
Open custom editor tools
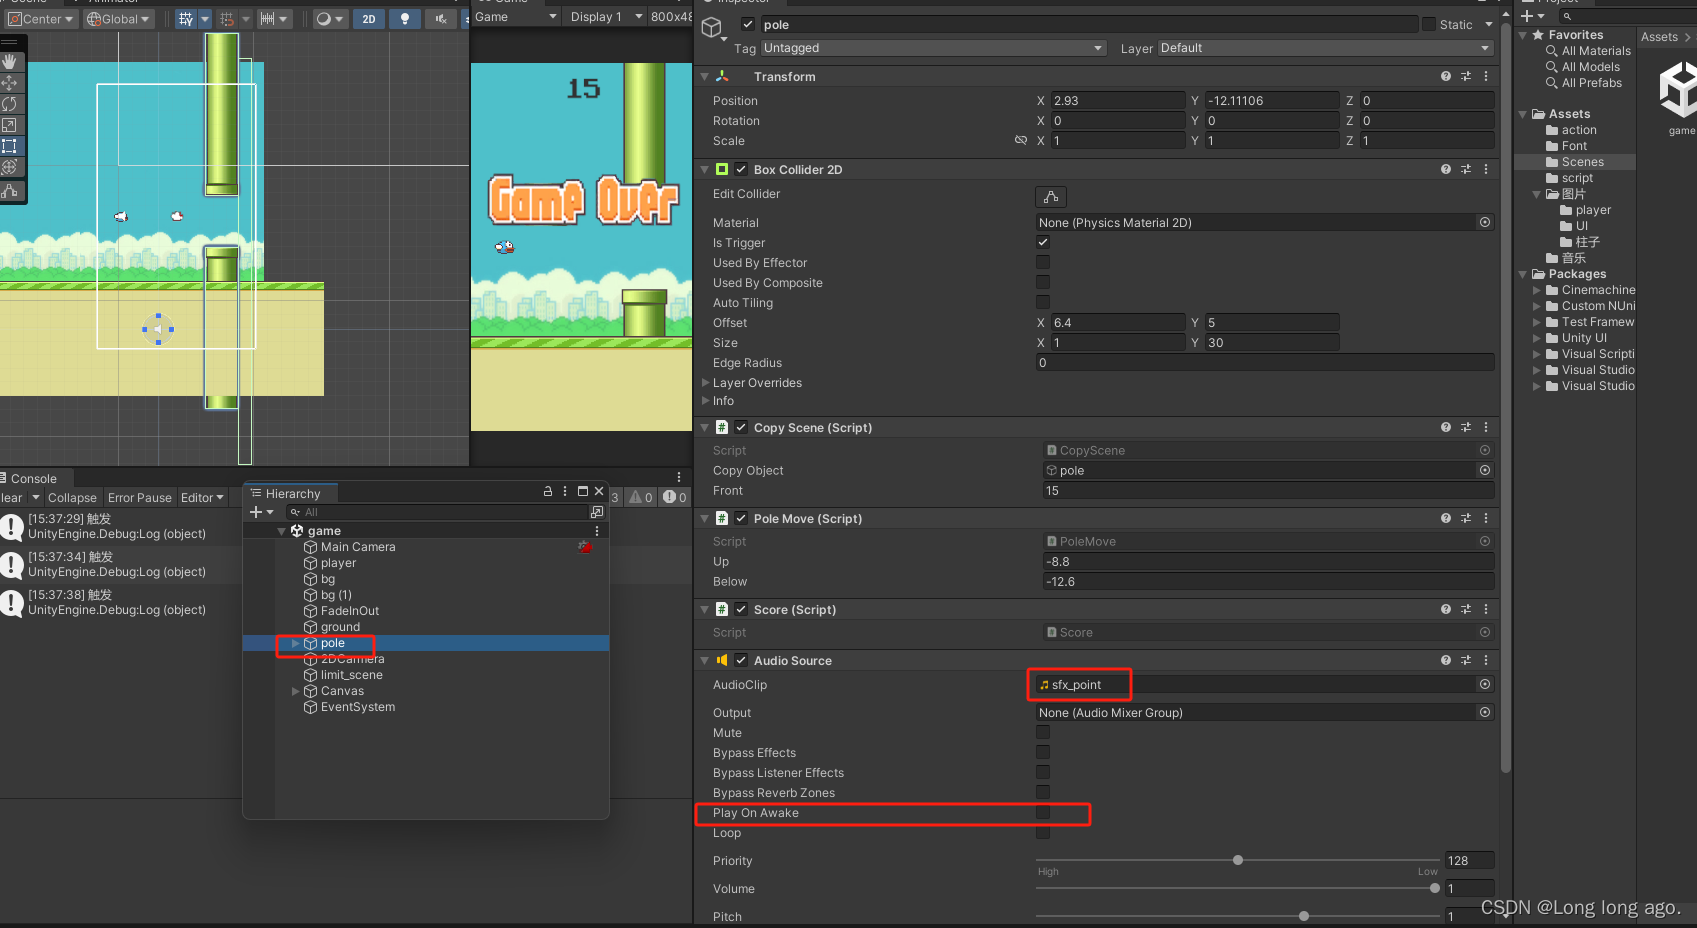10,190
